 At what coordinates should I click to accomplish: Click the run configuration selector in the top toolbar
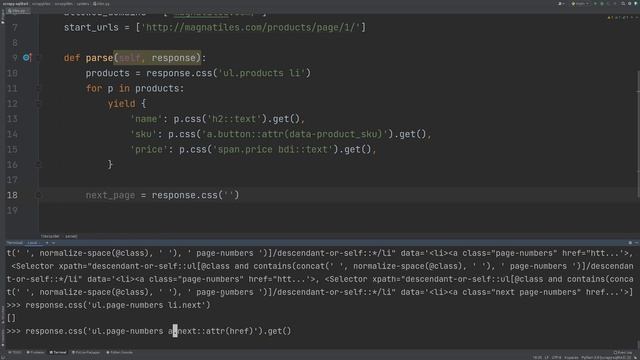[x=579, y=4]
